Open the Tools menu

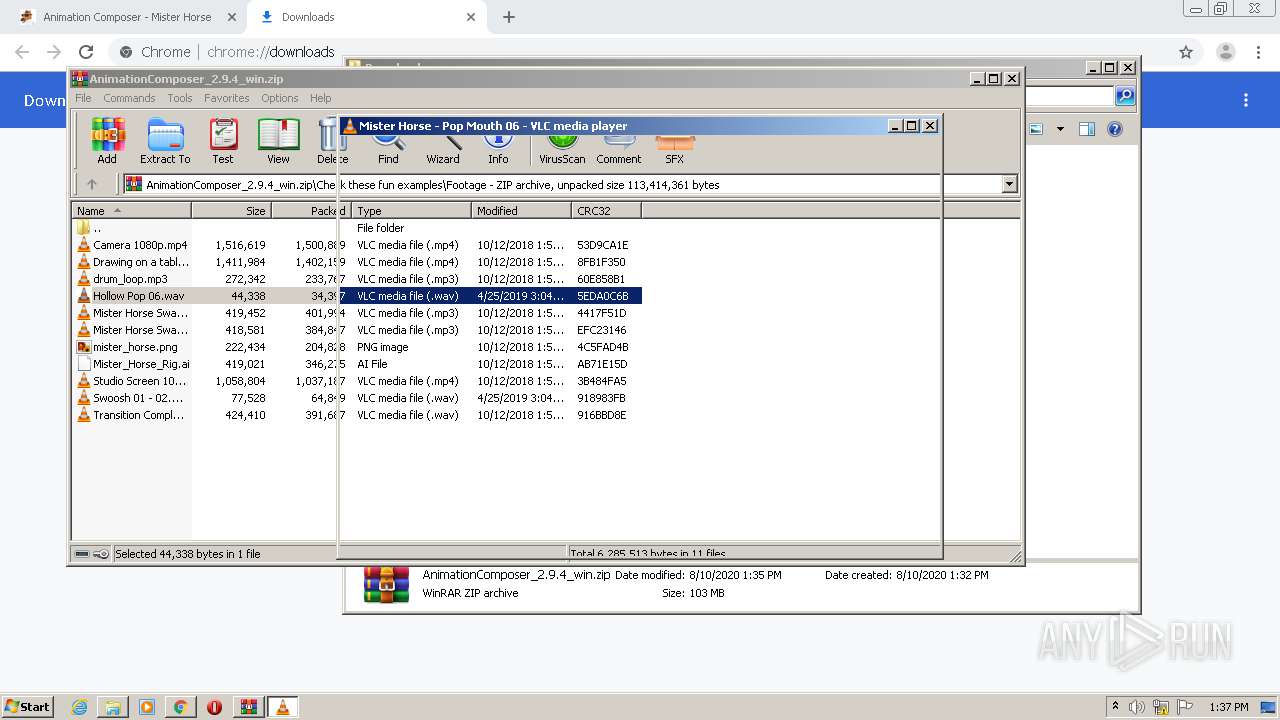(180, 98)
